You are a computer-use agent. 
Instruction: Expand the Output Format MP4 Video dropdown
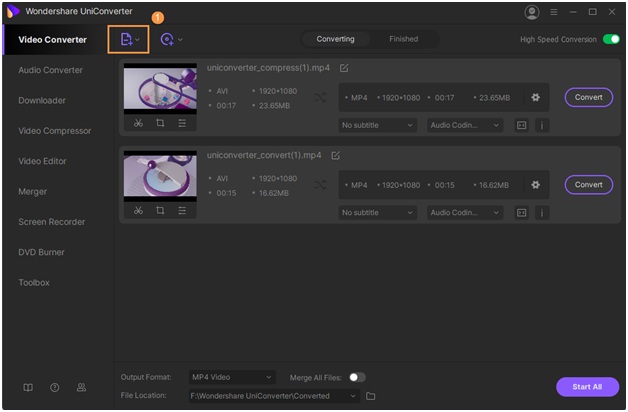click(x=231, y=377)
